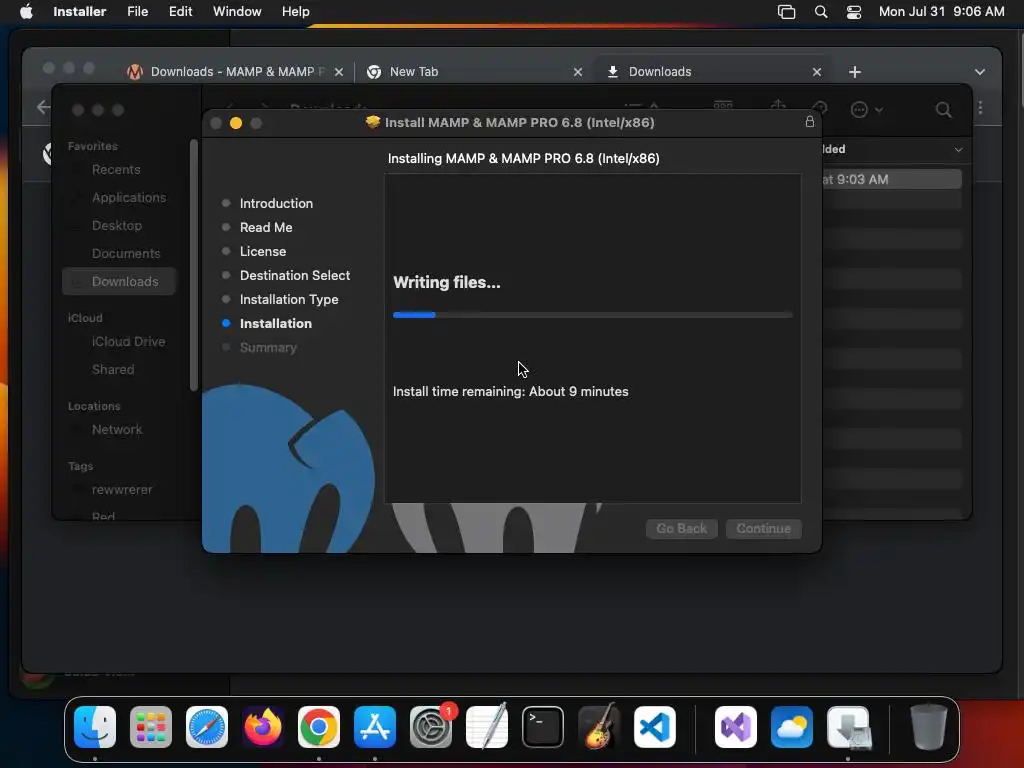Open the Installer app menu

pyautogui.click(x=79, y=11)
